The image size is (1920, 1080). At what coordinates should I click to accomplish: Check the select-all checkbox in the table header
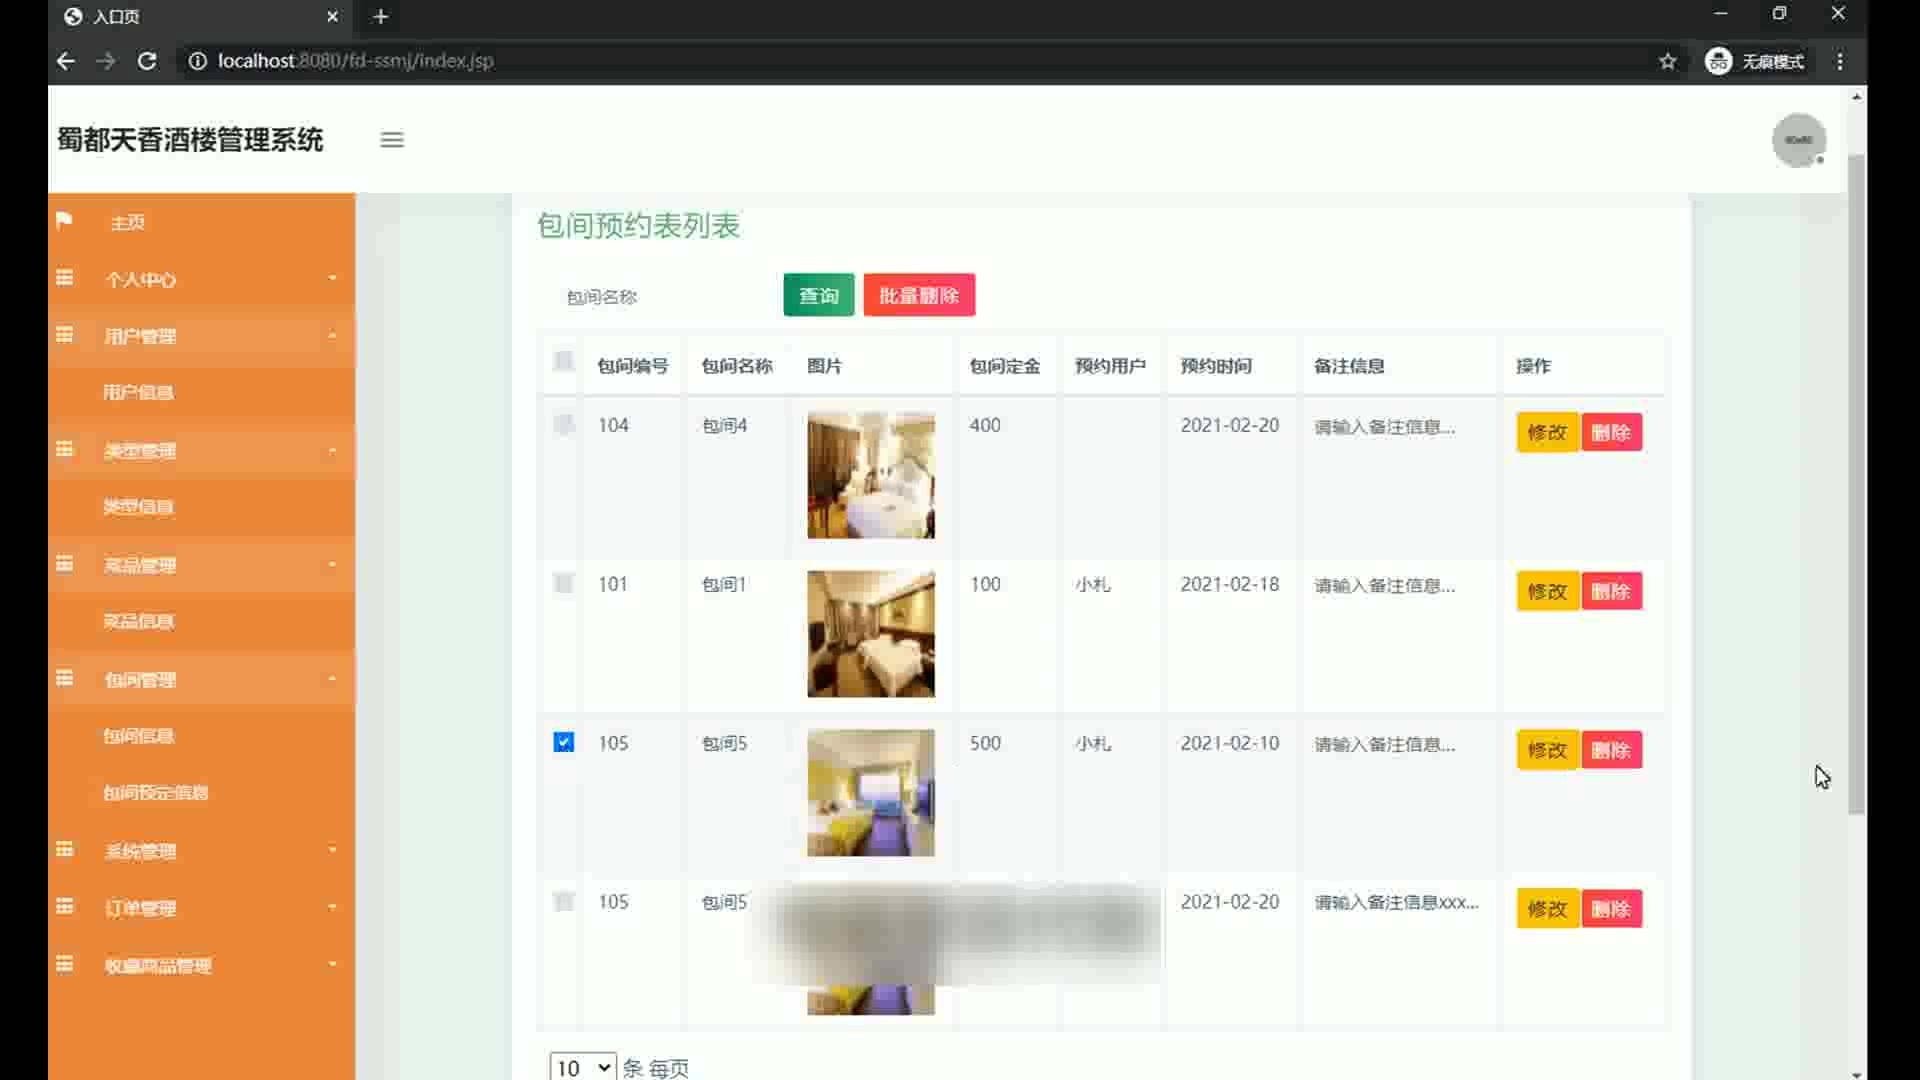coord(563,361)
